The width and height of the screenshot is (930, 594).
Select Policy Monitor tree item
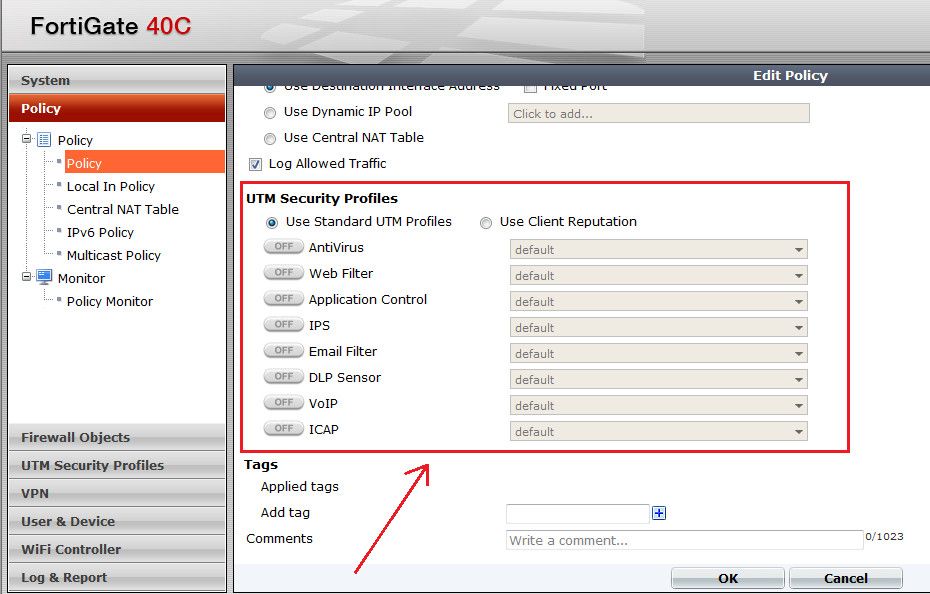tap(110, 301)
